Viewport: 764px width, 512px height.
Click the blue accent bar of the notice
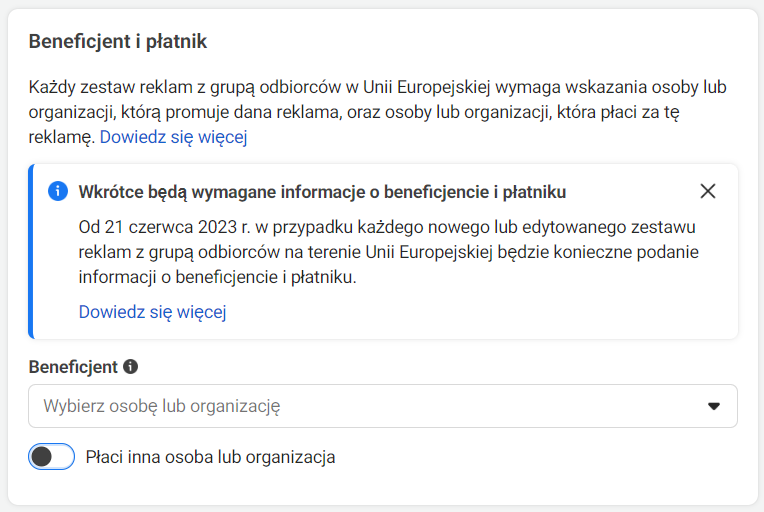click(31, 252)
